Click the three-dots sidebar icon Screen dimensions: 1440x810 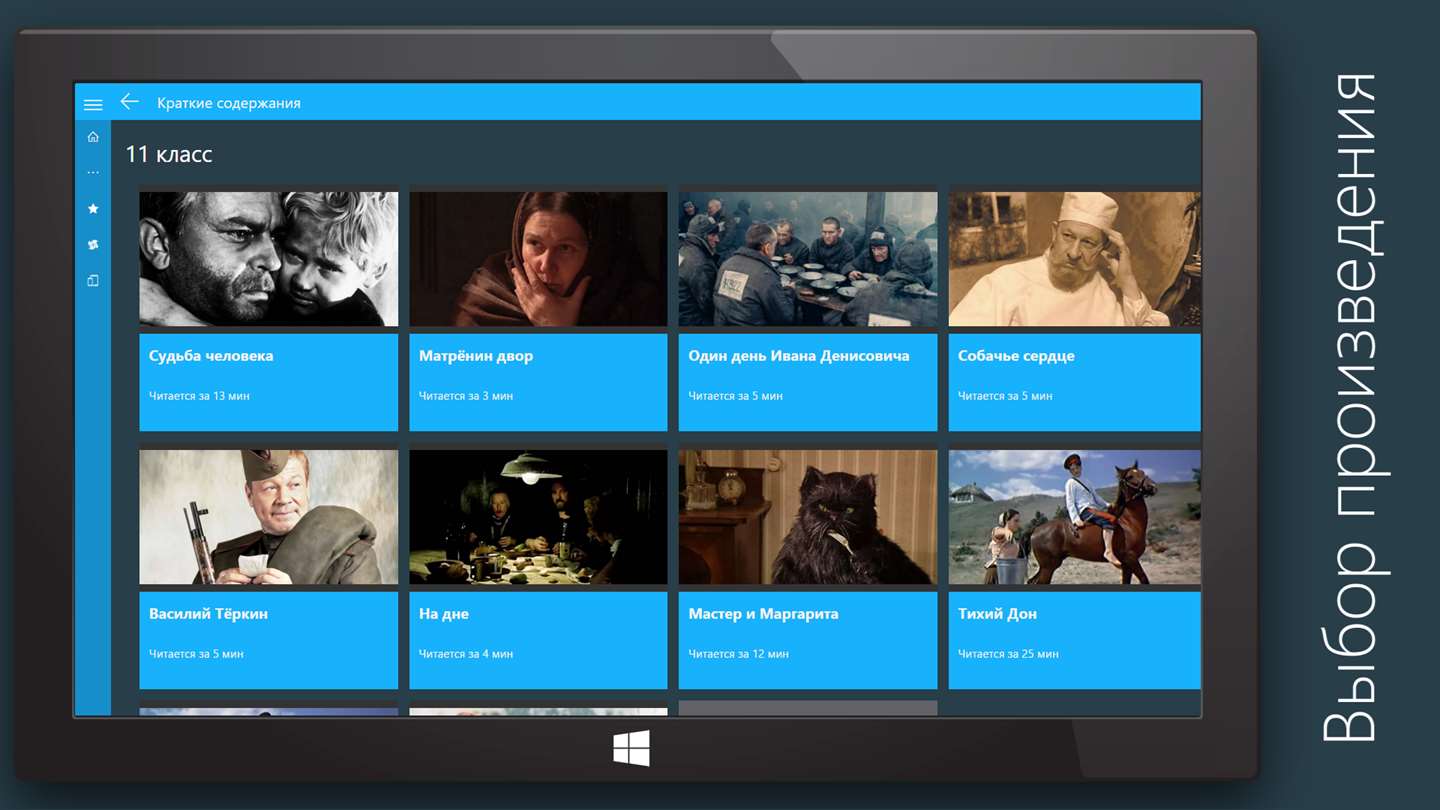[93, 173]
